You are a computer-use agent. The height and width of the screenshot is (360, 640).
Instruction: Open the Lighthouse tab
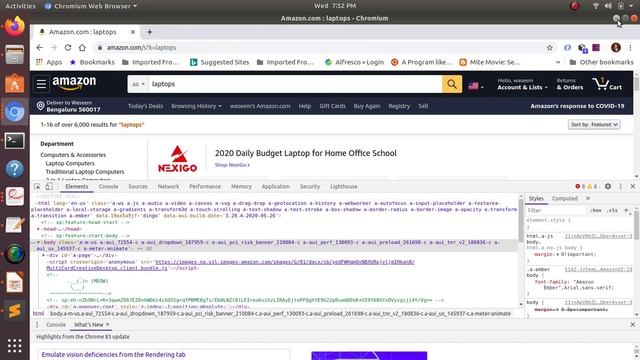click(344, 187)
